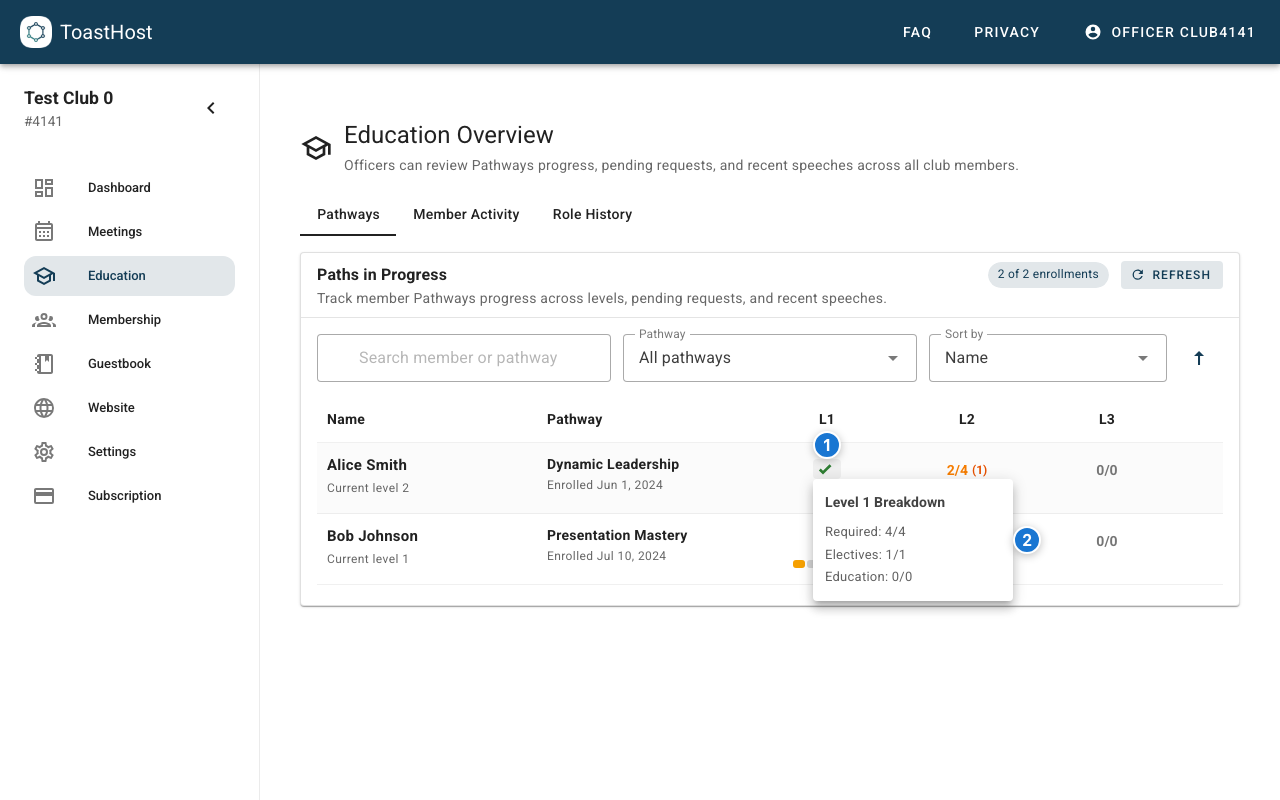
Task: Open Website globe icon in sidebar
Action: coord(44,408)
